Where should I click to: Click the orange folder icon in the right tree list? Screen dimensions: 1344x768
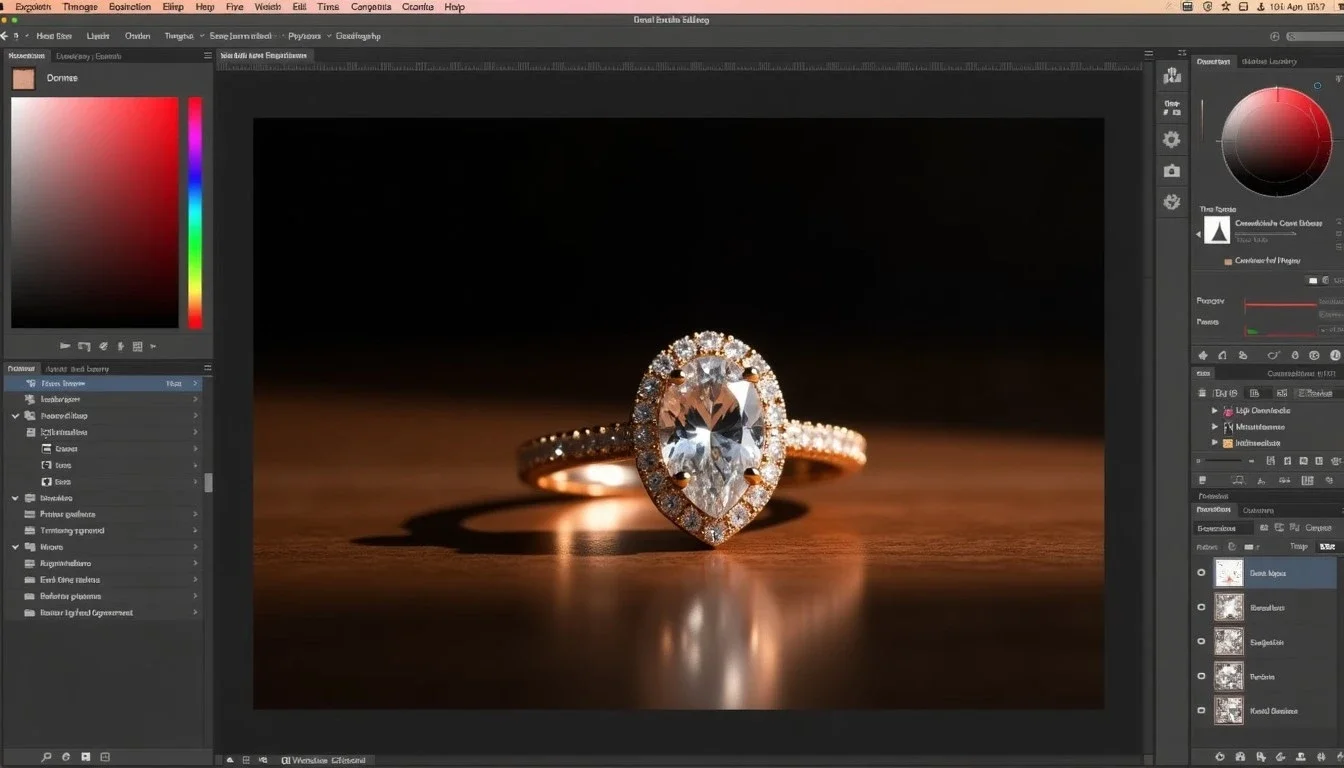coord(1228,442)
